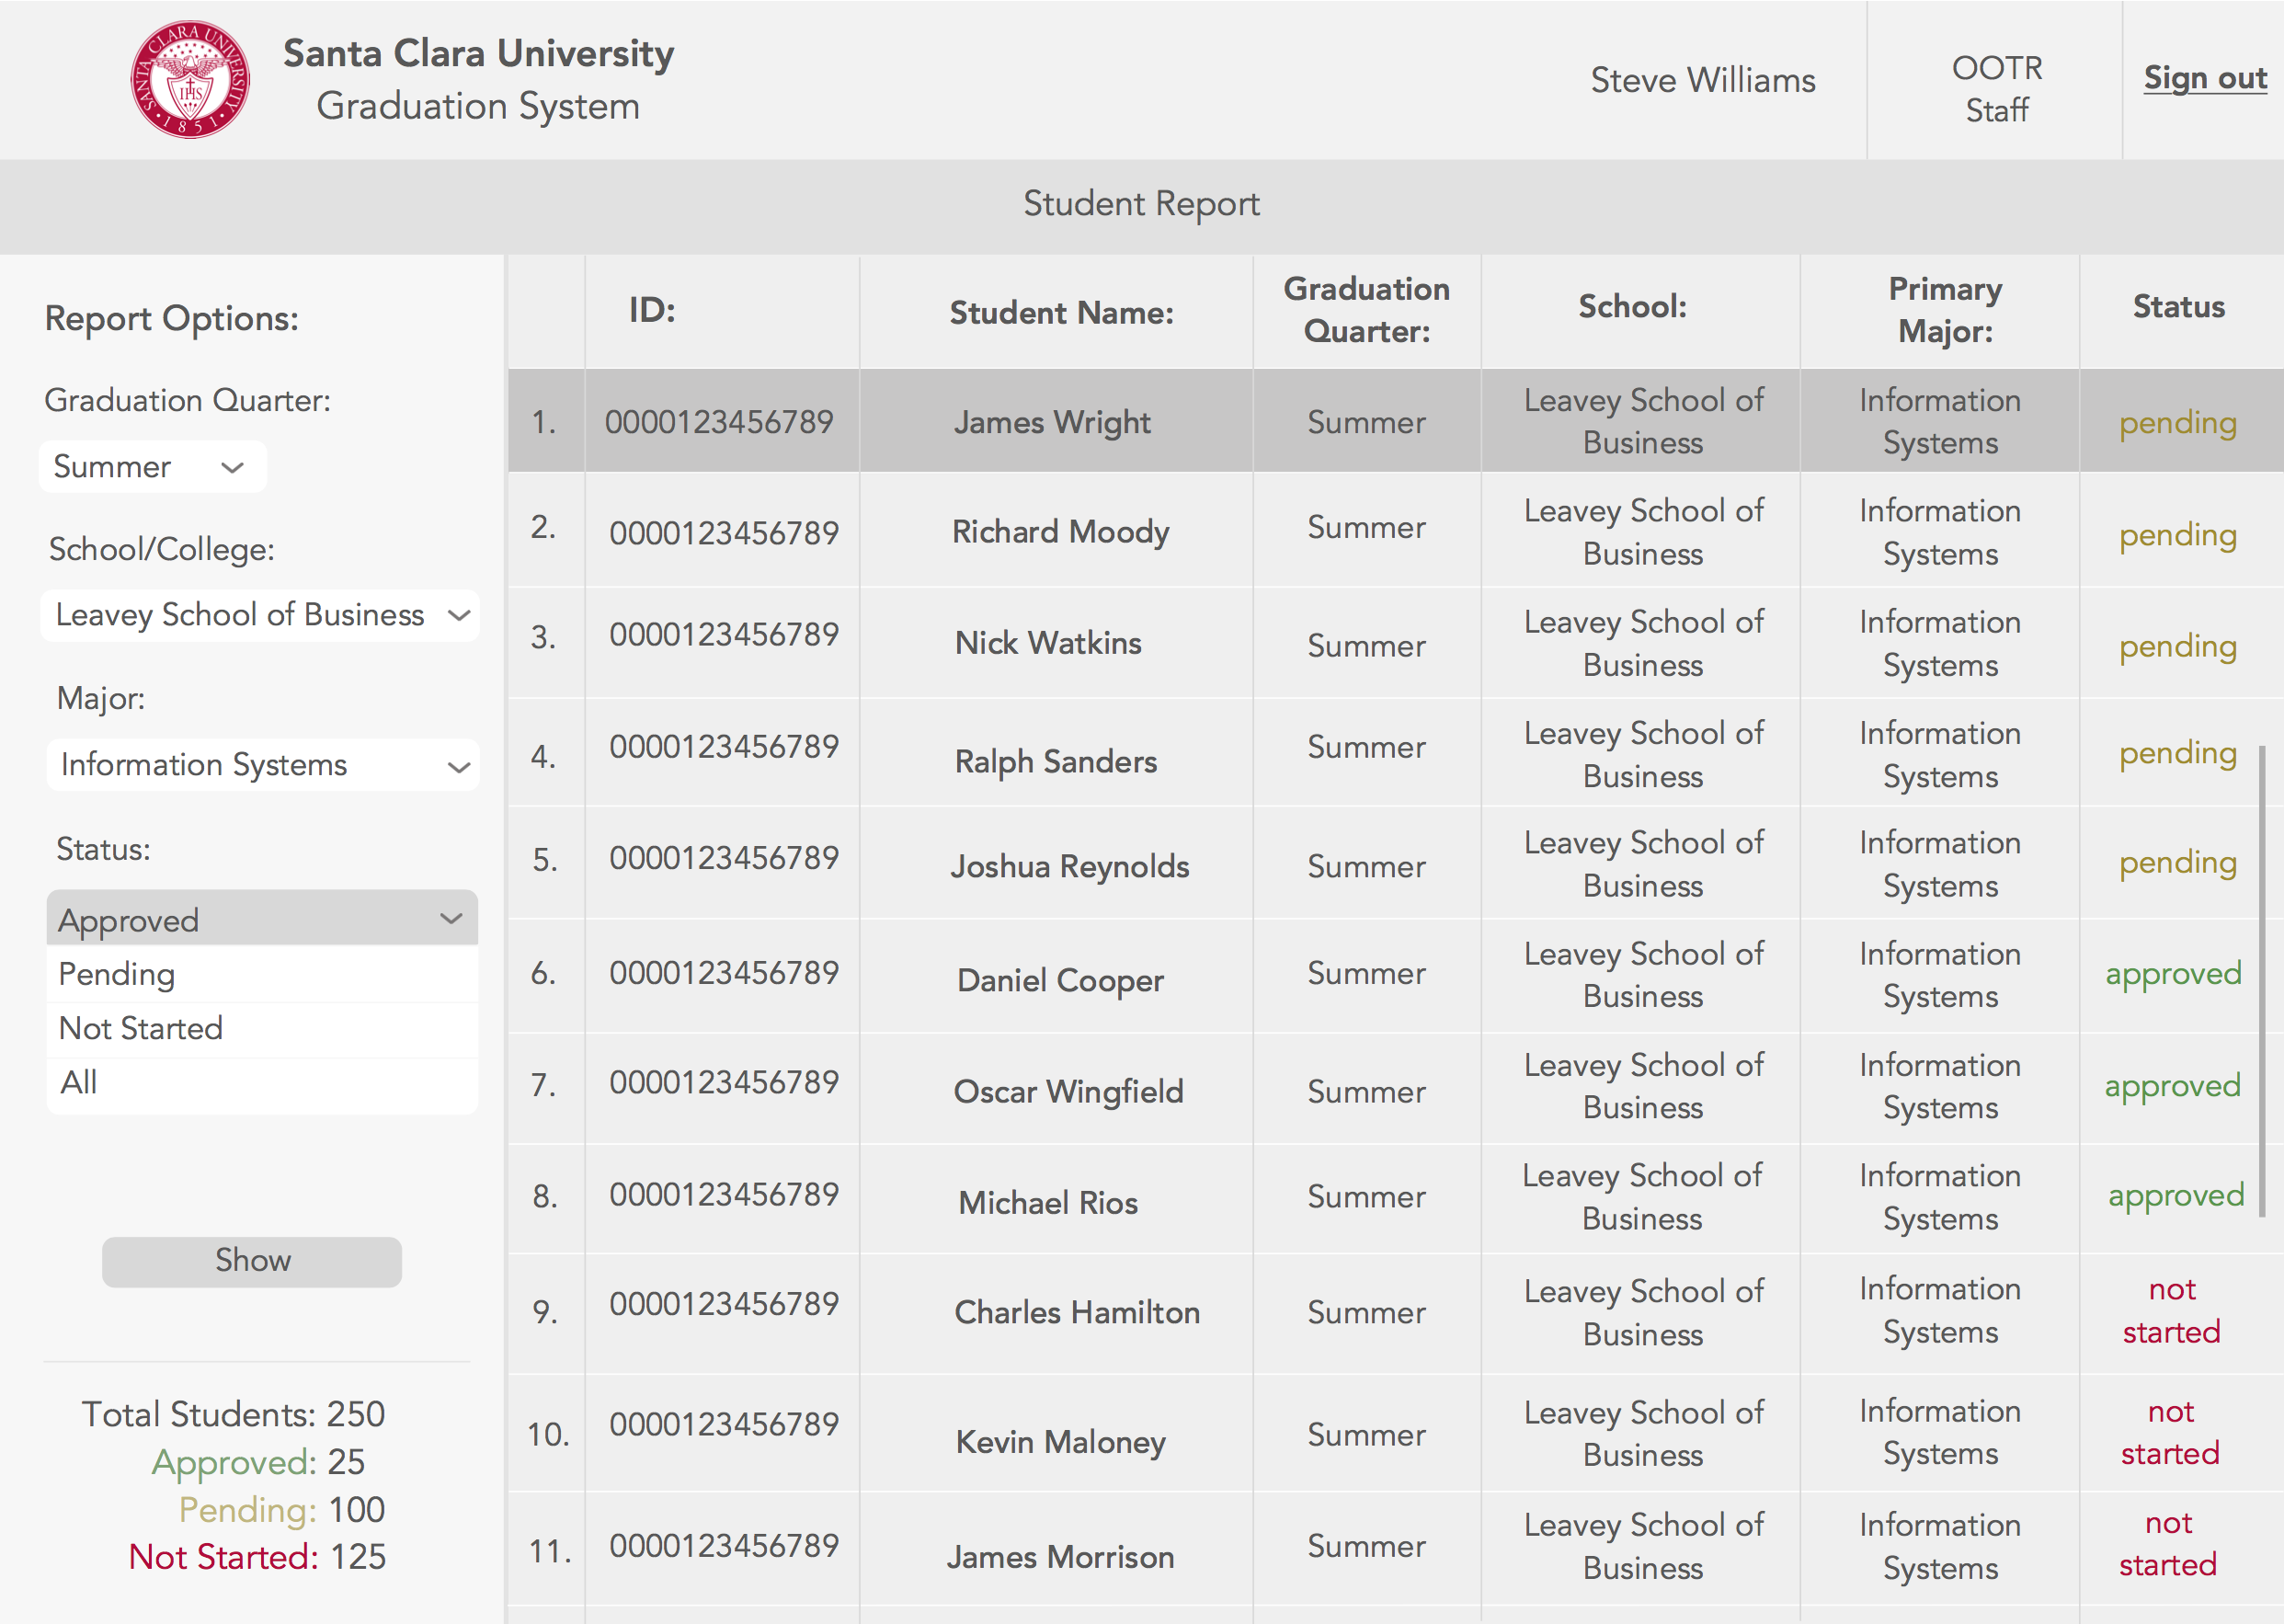
Task: Click the Student Name column header
Action: click(x=1060, y=311)
